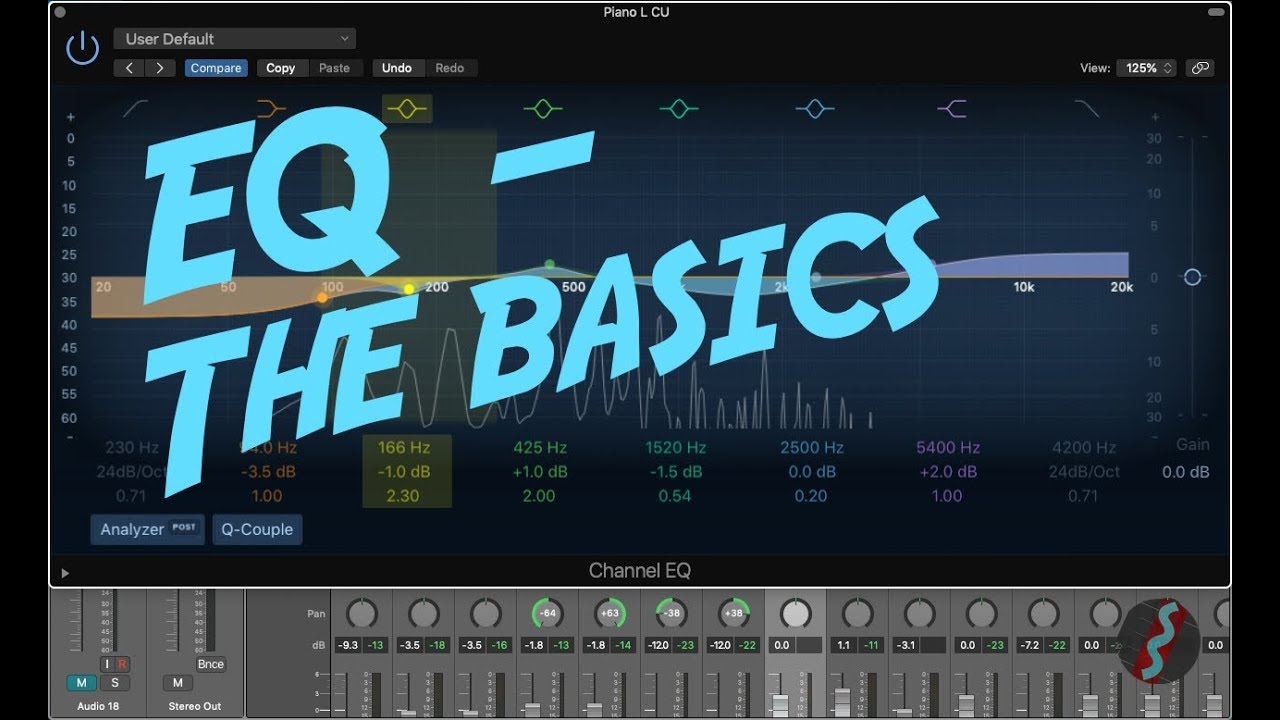The height and width of the screenshot is (720, 1280).
Task: Click the Bnce button on Stereo Out
Action: (x=211, y=664)
